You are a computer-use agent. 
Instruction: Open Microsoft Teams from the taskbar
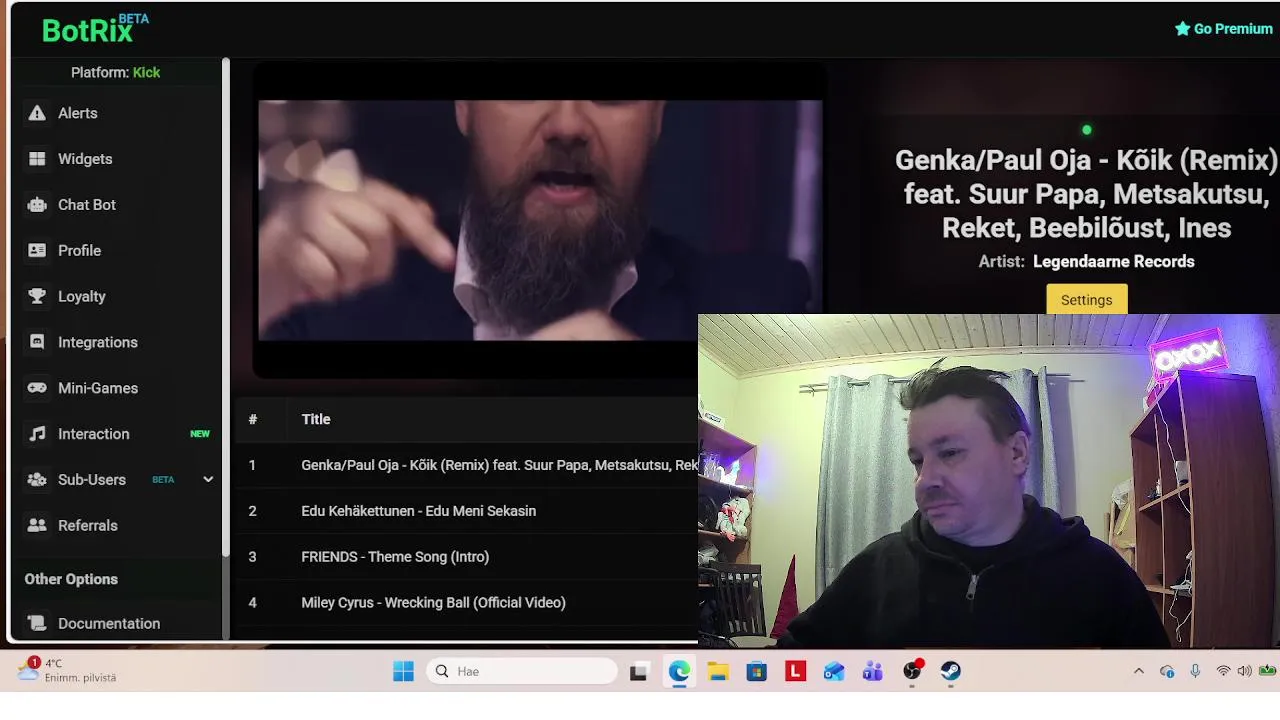[873, 671]
